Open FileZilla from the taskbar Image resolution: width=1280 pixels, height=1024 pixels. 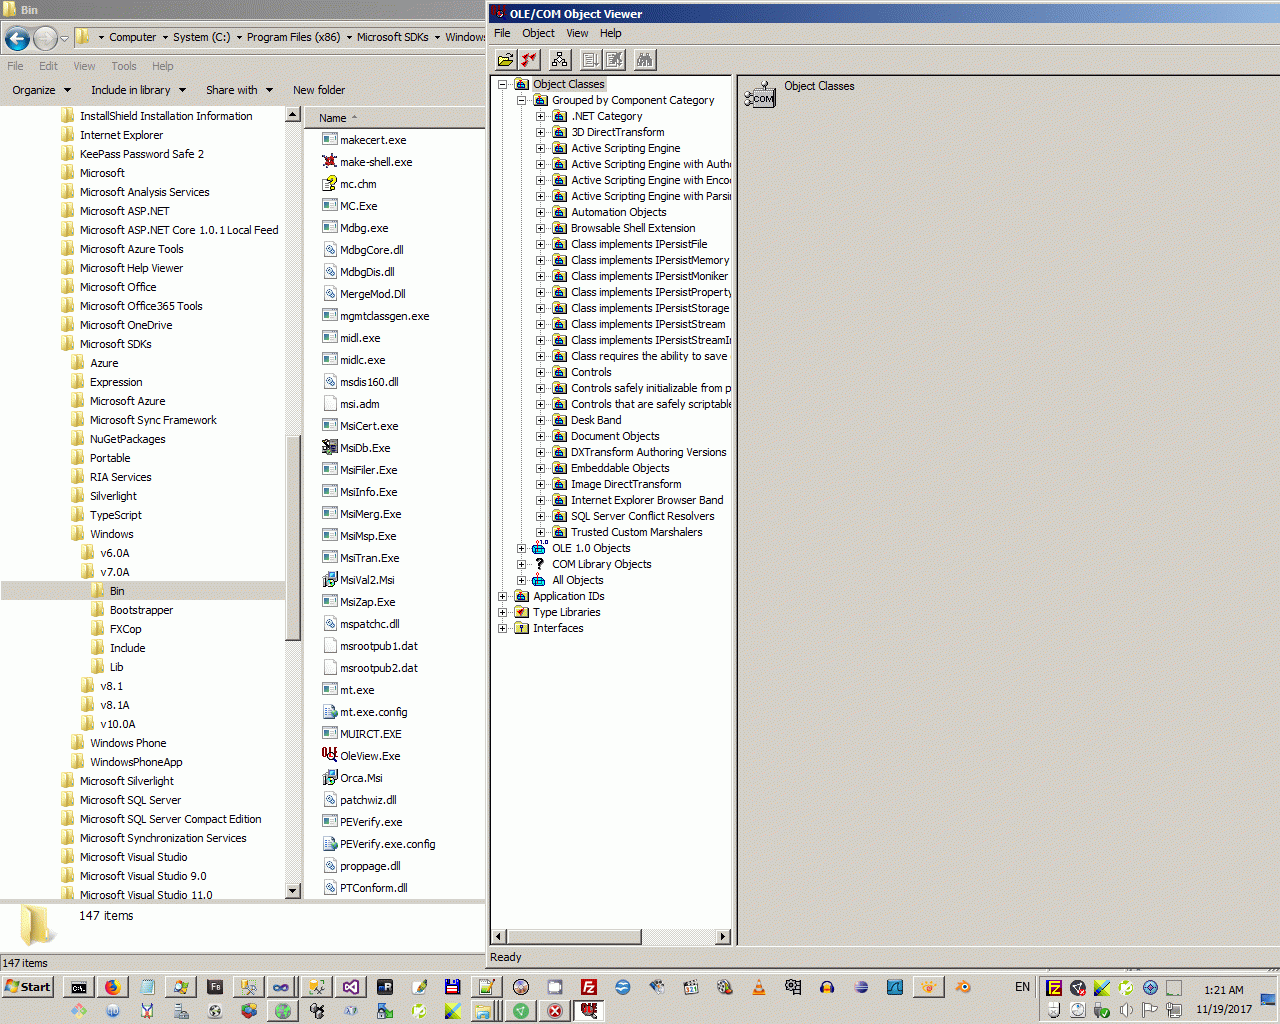589,987
